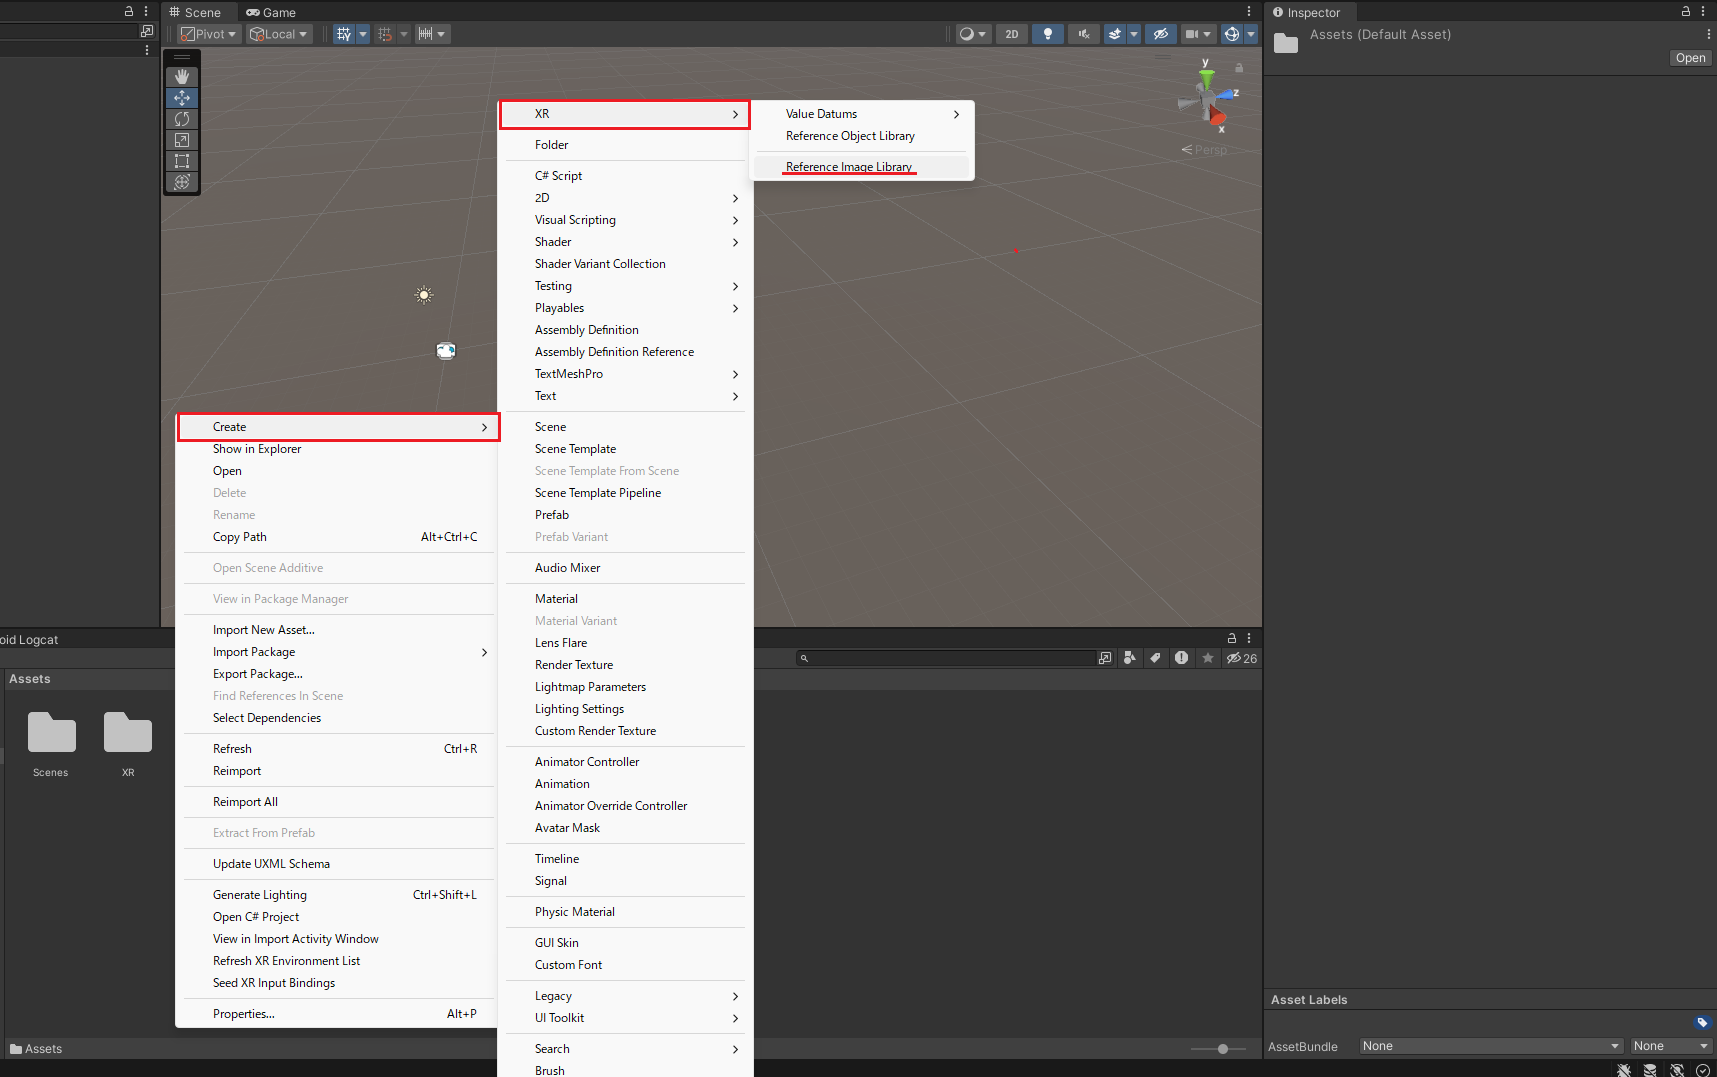
Task: Open Project panel three-dot menu
Action: [1249, 638]
